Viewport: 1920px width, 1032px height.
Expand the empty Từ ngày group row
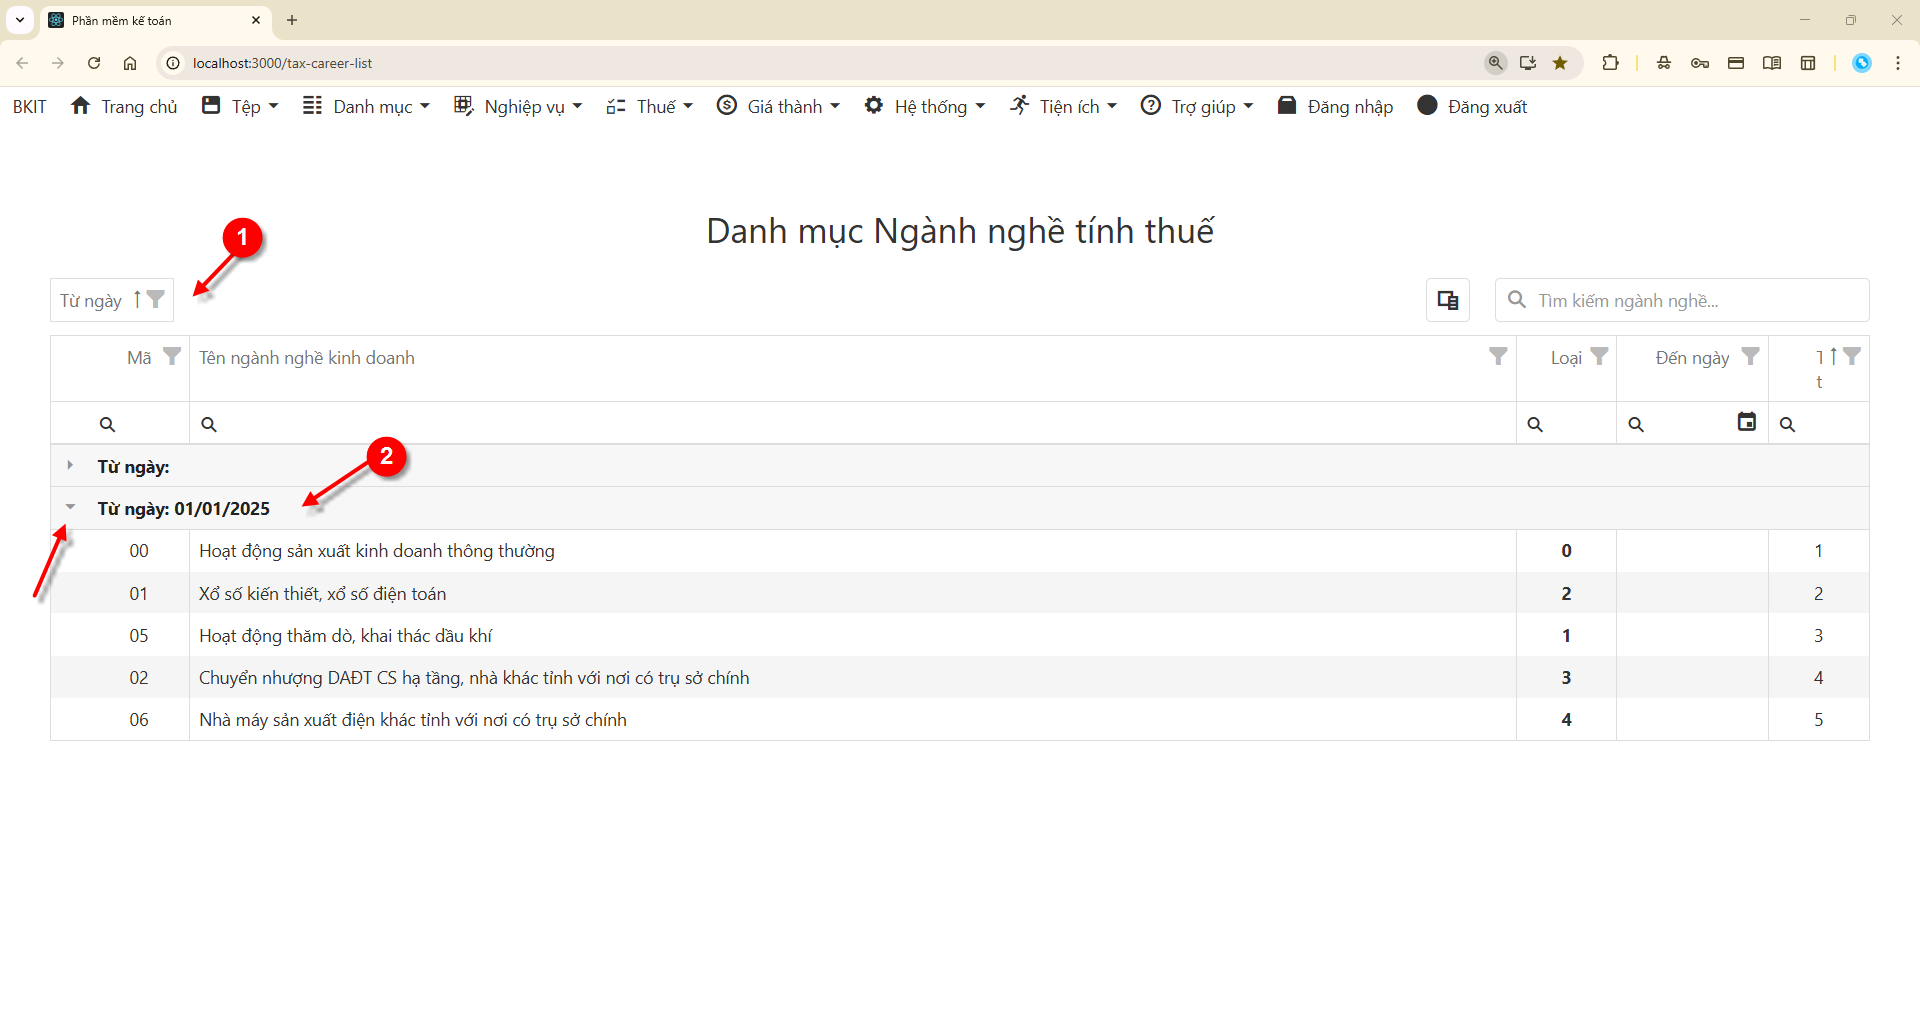click(69, 464)
